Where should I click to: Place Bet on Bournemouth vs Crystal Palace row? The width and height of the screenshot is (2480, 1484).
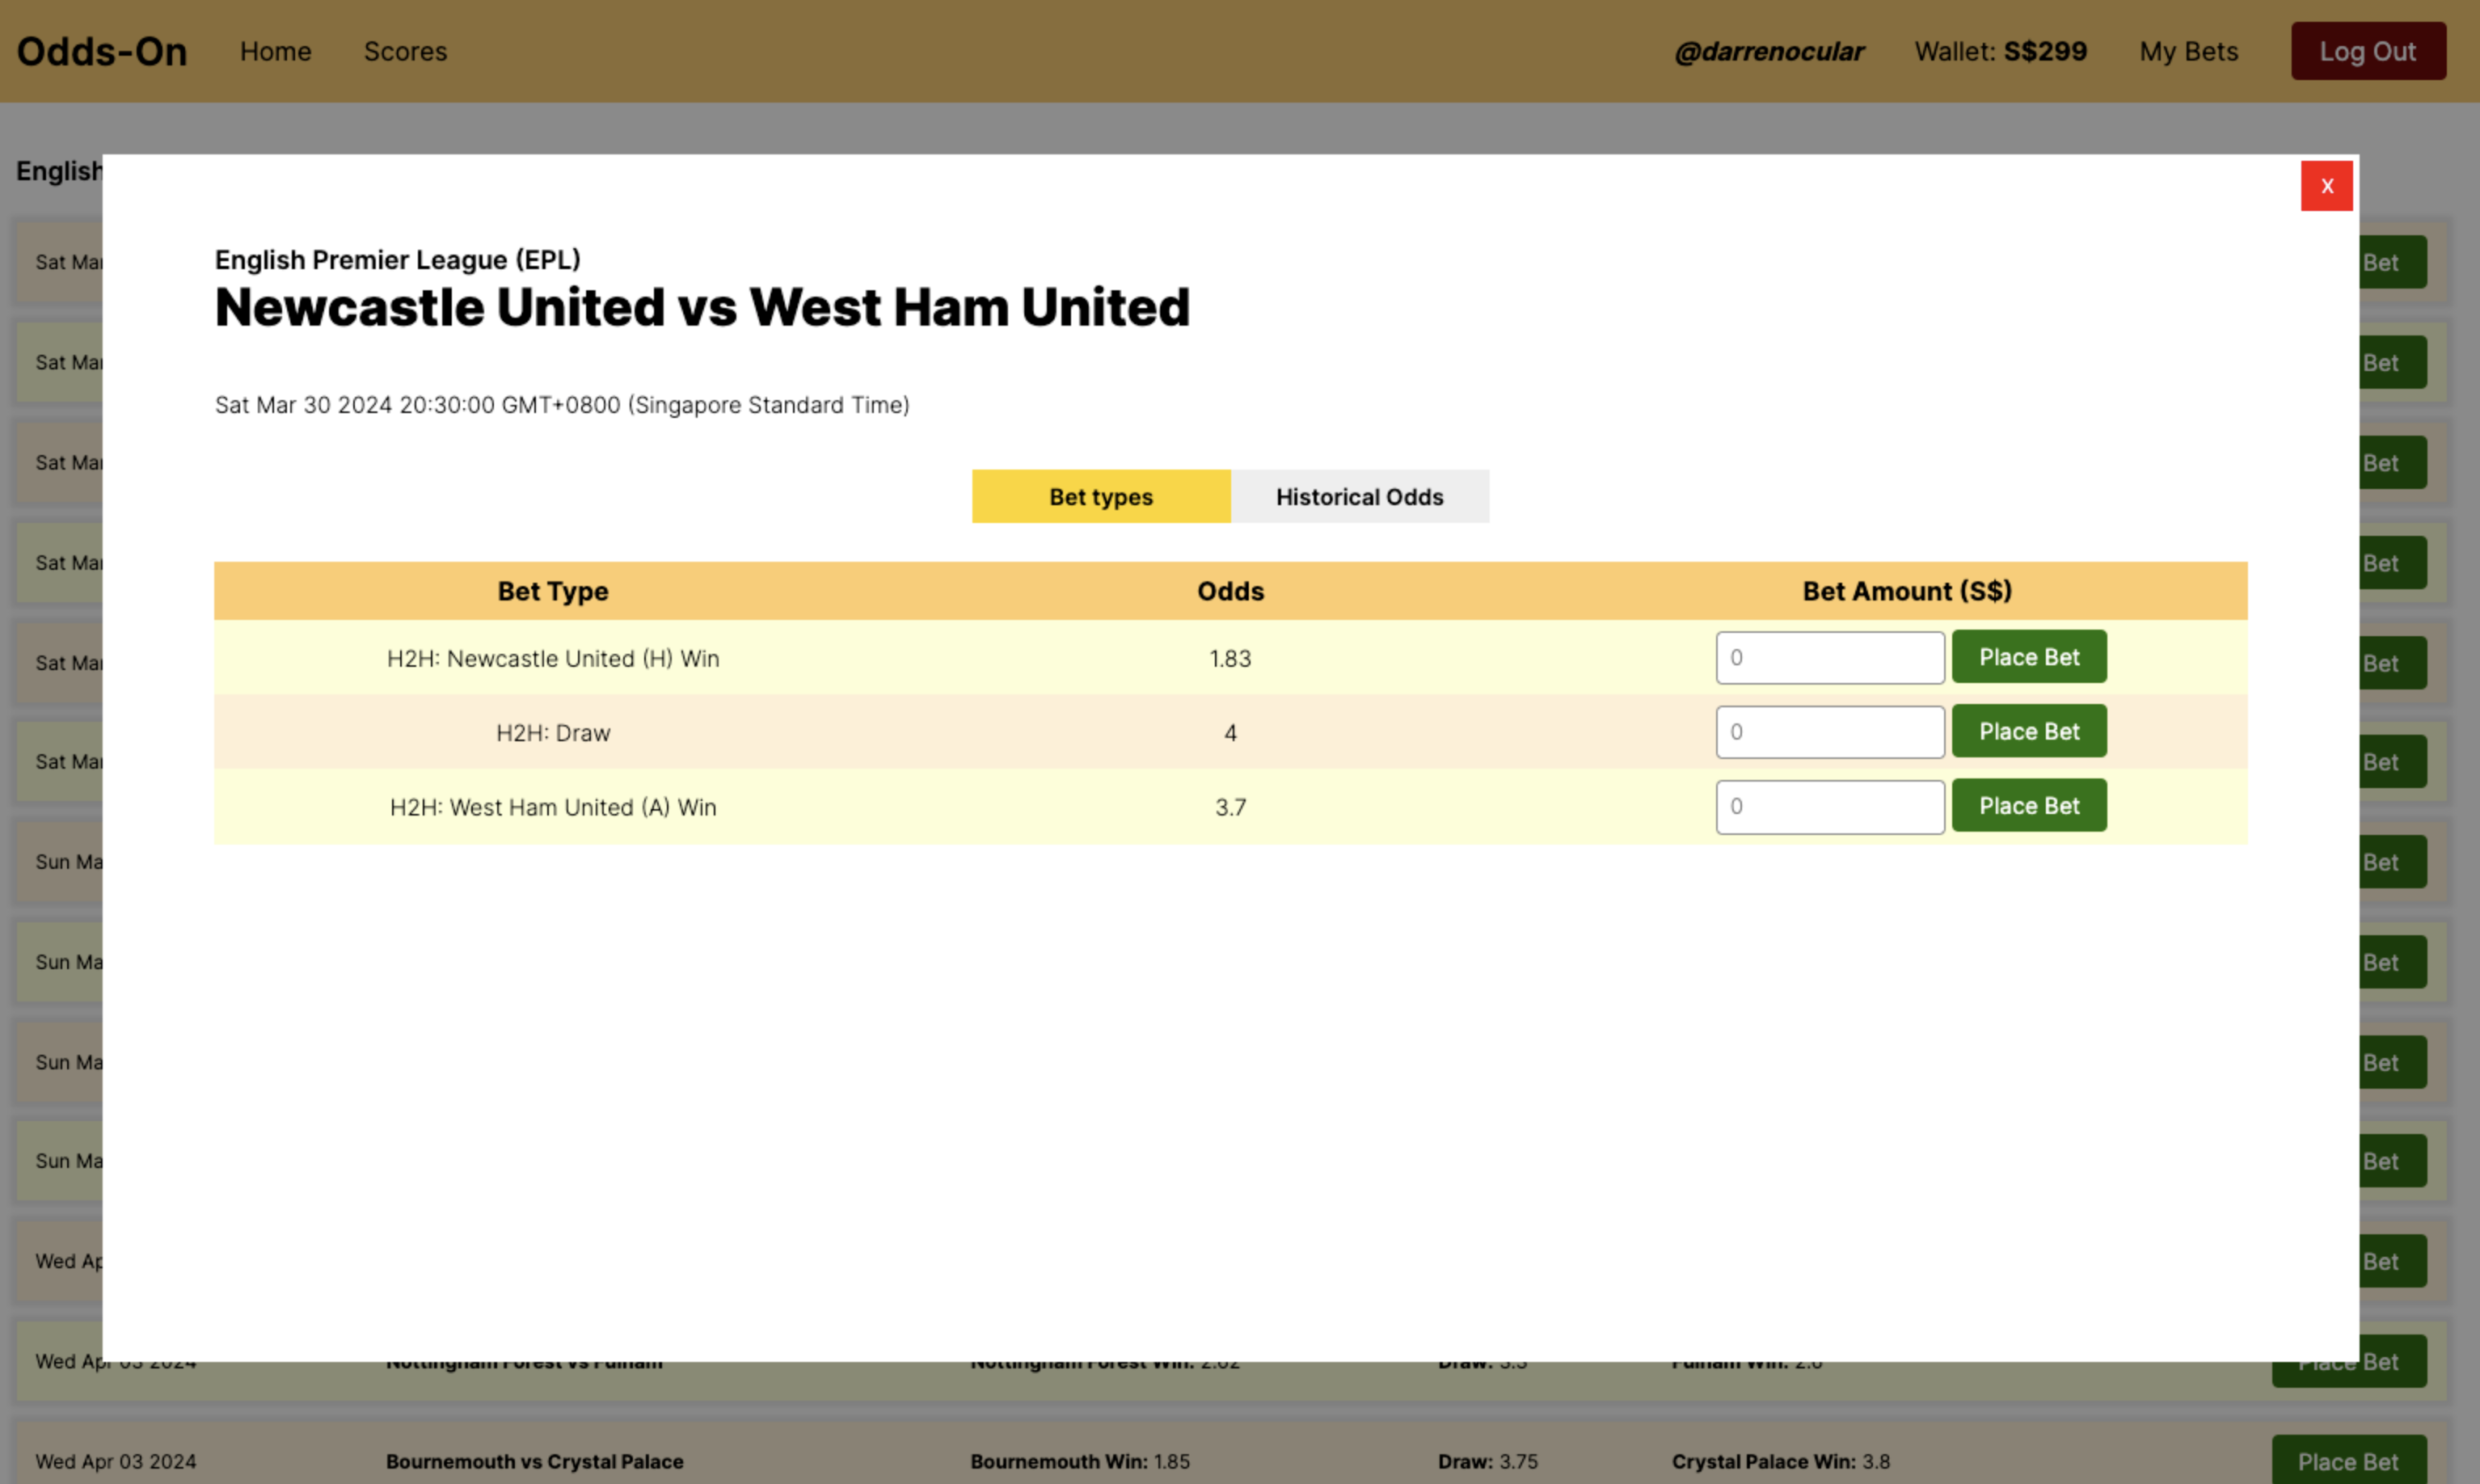point(2348,1460)
